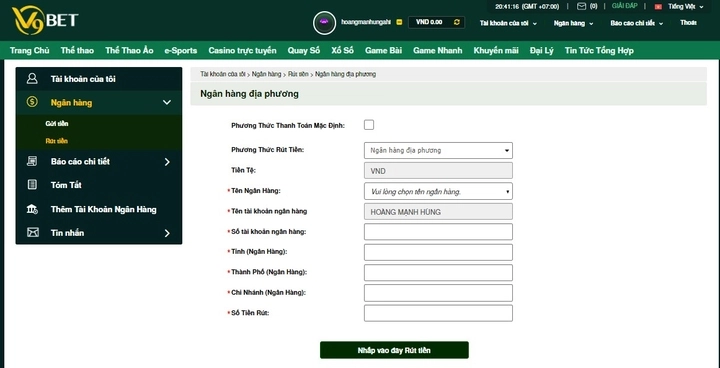This screenshot has width=720, height=368.
Task: Expand Báo cáo chi tiết header dropdown
Action: point(636,23)
